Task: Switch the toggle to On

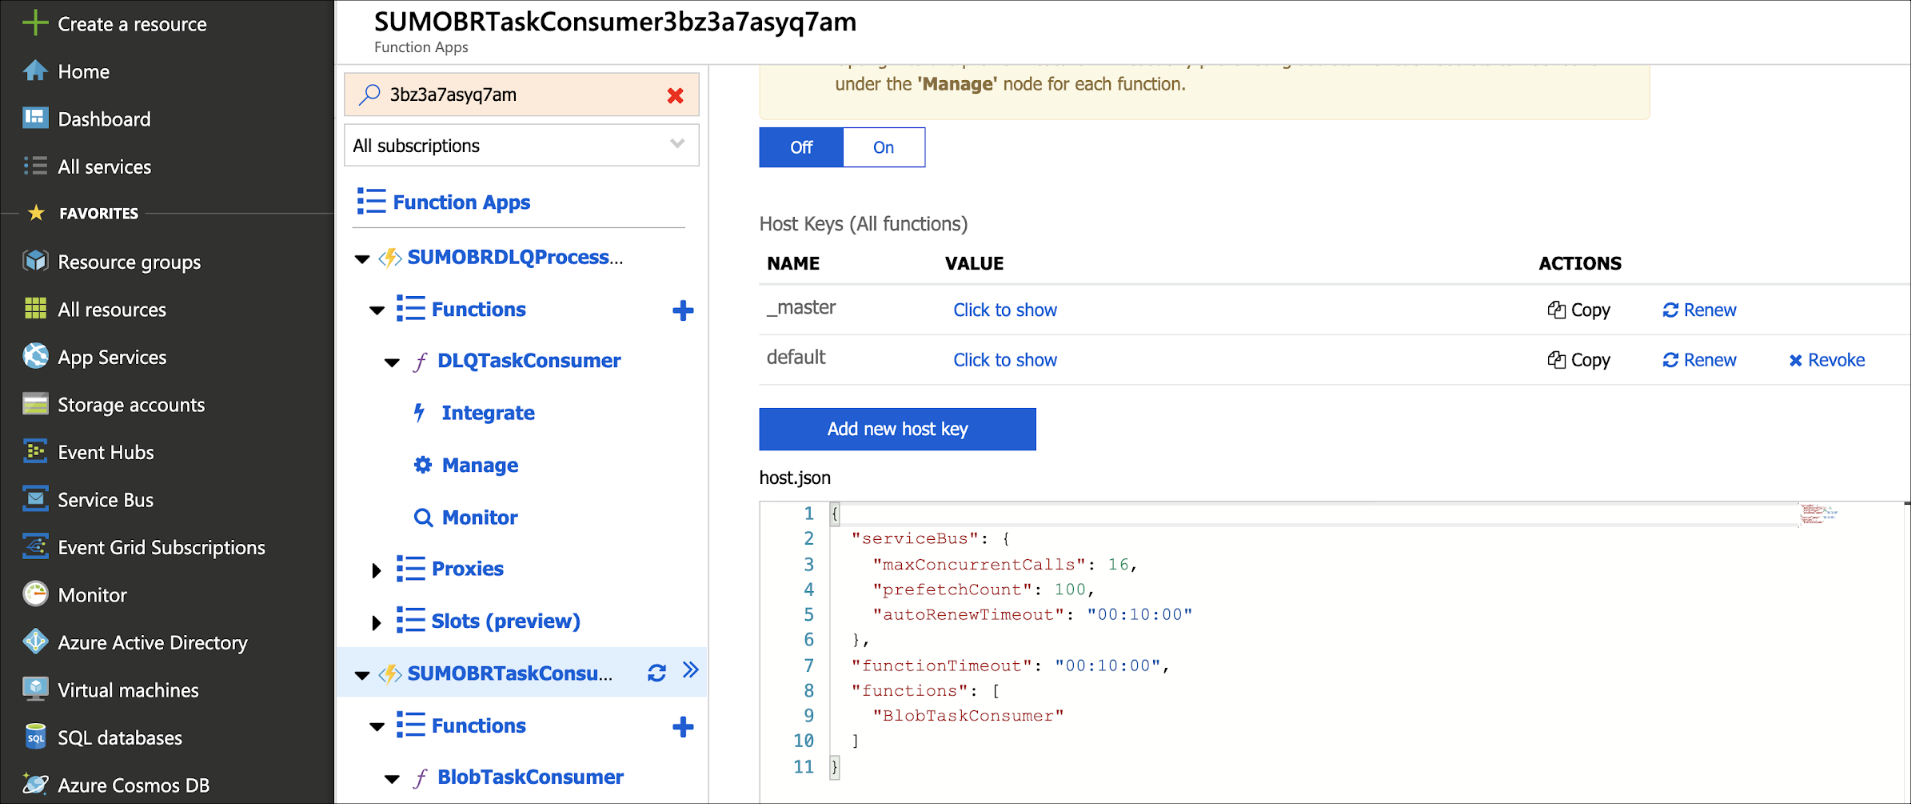Action: [883, 147]
